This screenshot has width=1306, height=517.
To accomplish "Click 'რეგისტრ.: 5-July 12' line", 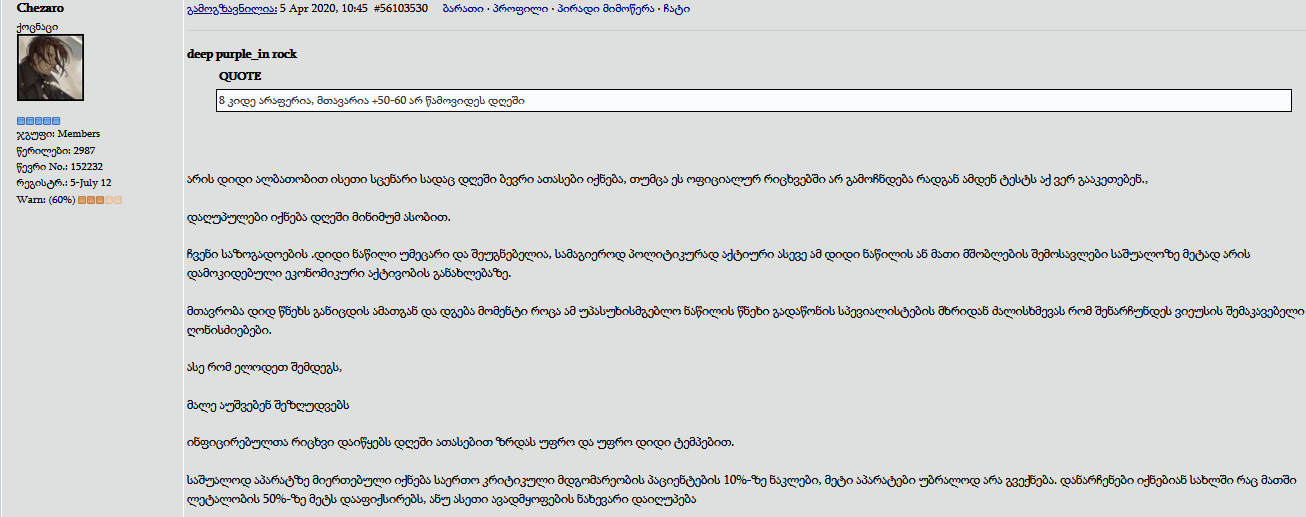I will tap(64, 183).
